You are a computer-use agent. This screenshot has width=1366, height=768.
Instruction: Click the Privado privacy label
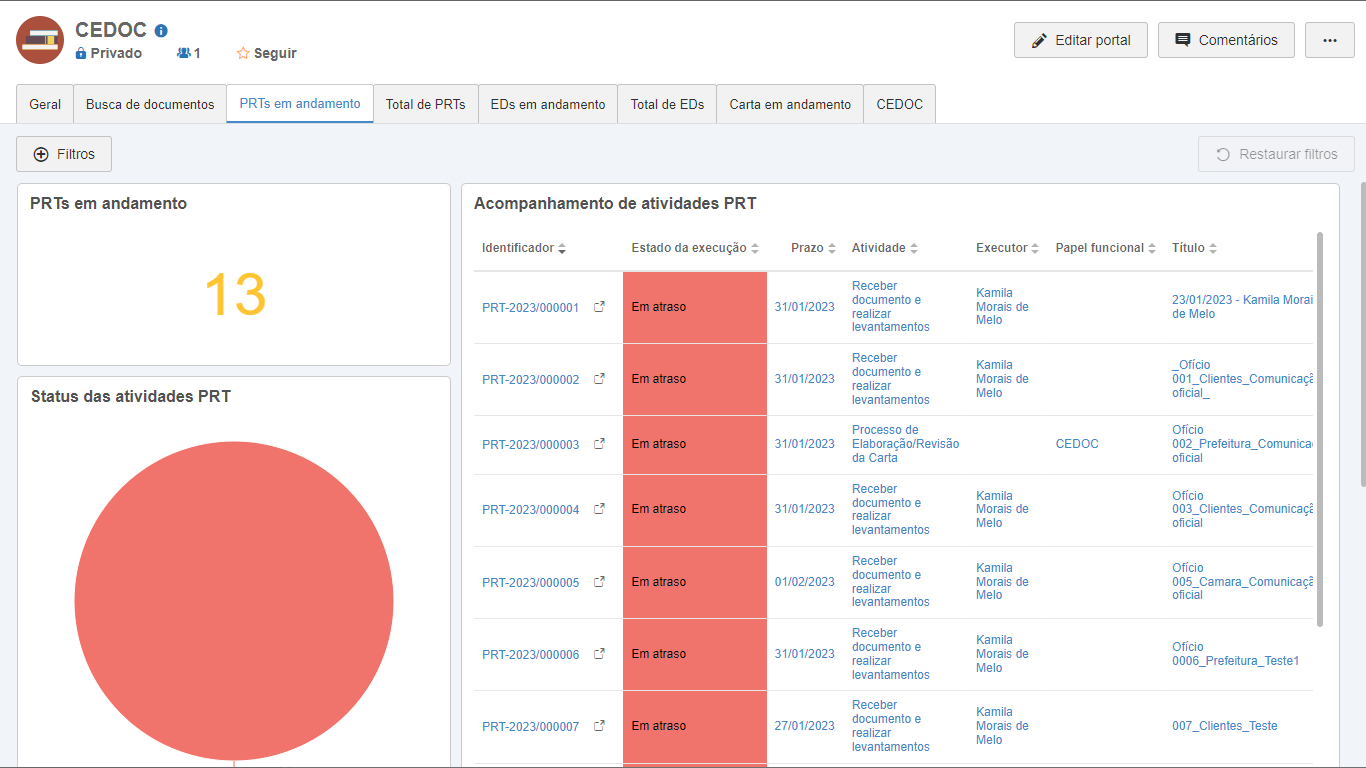[109, 53]
